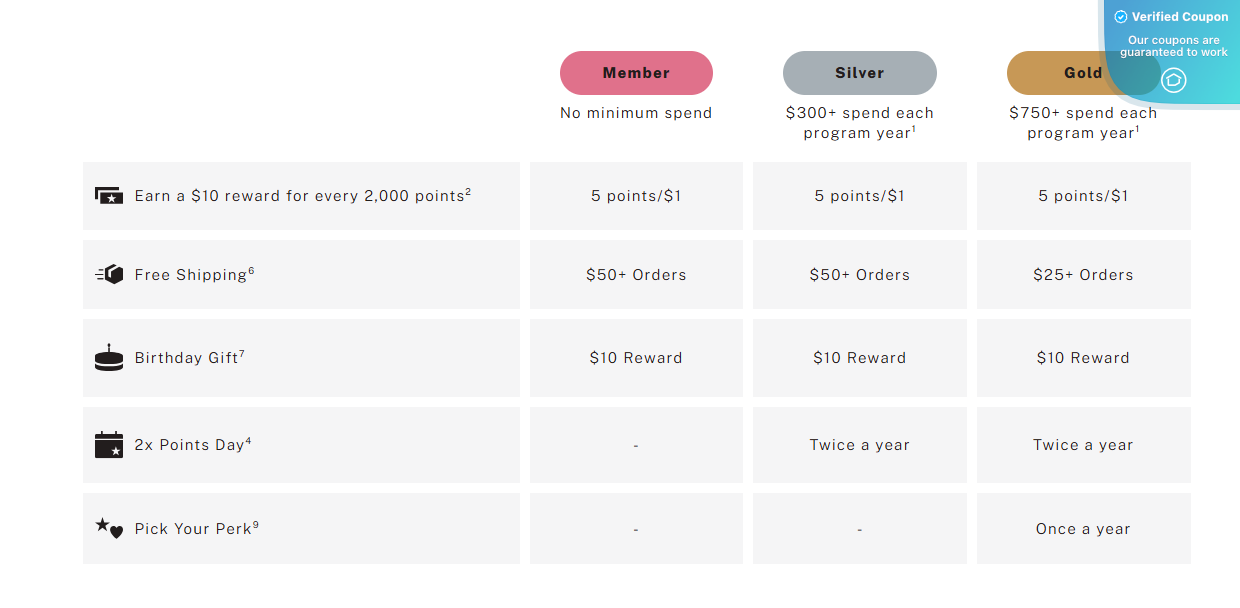The height and width of the screenshot is (608, 1240).
Task: Select the Gold tier pill
Action: [x=1083, y=73]
